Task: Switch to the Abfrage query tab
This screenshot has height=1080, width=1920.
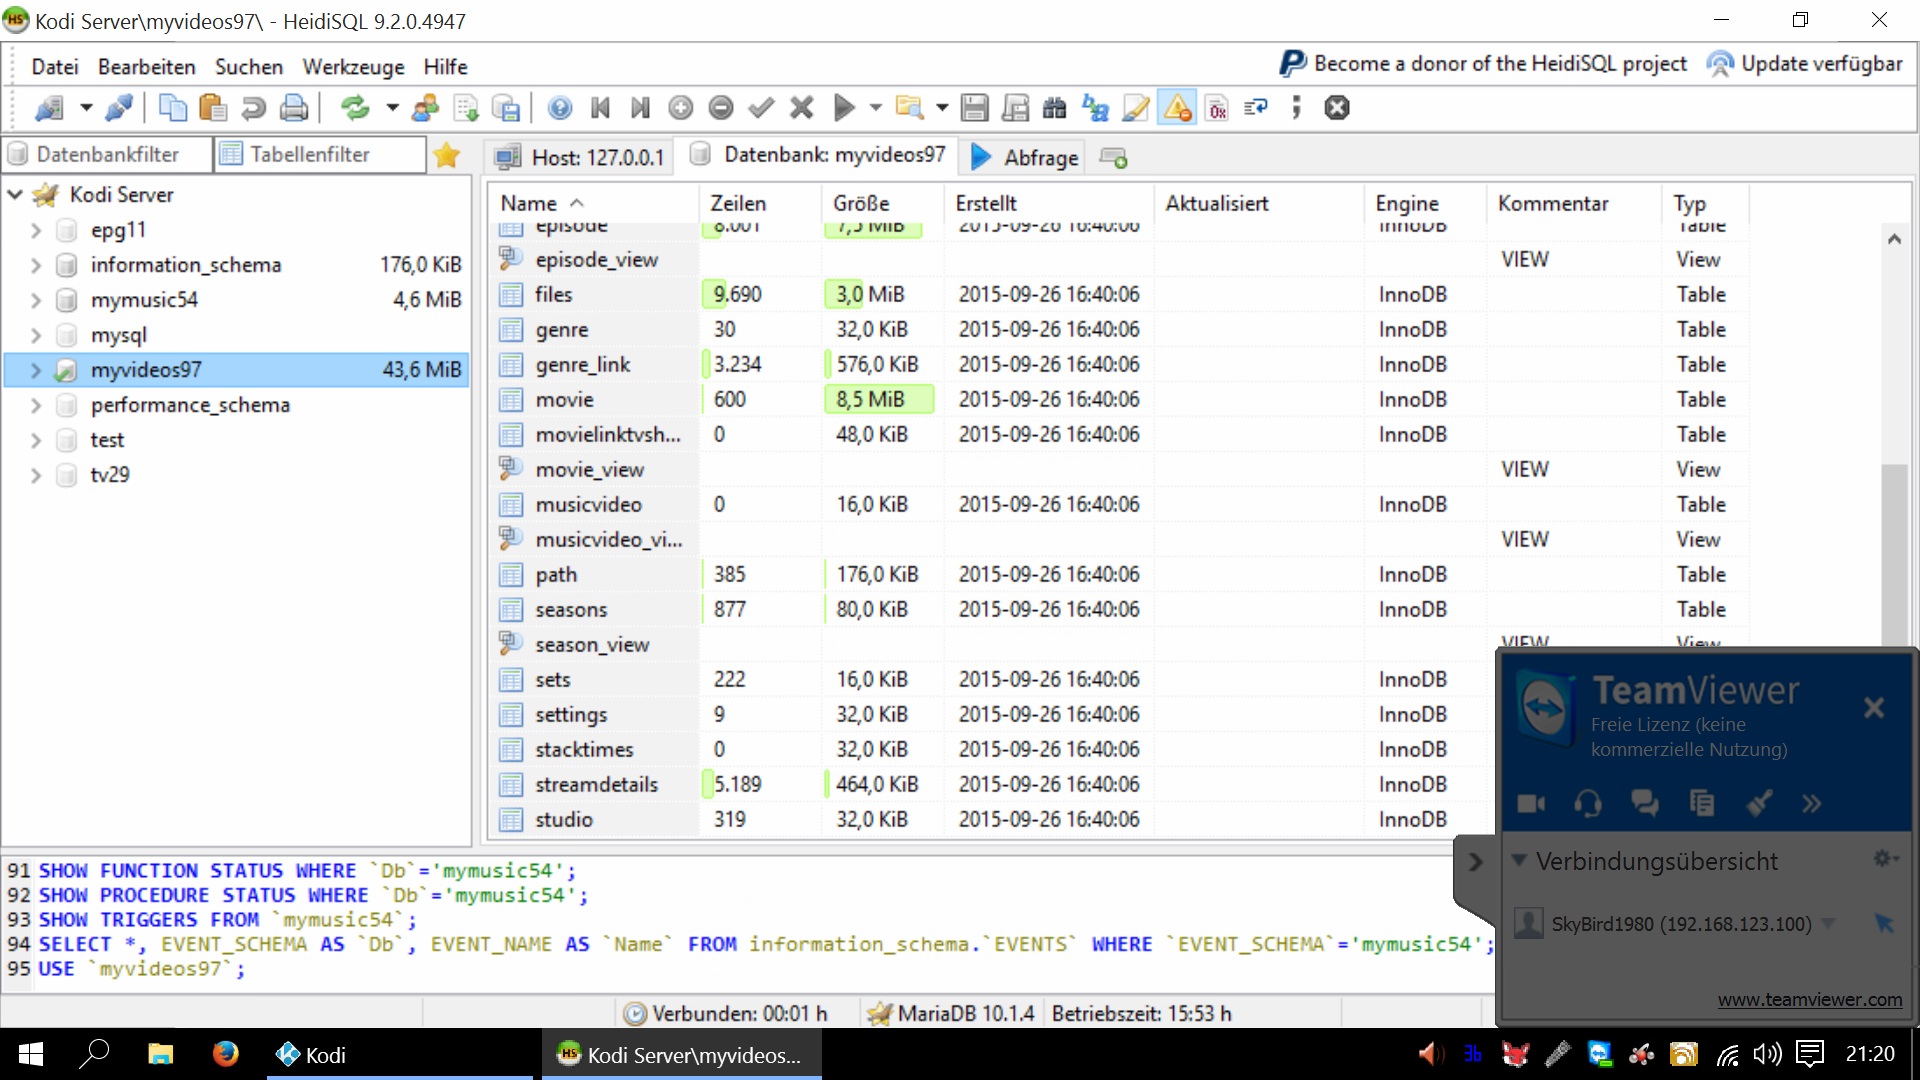Action: click(1025, 157)
